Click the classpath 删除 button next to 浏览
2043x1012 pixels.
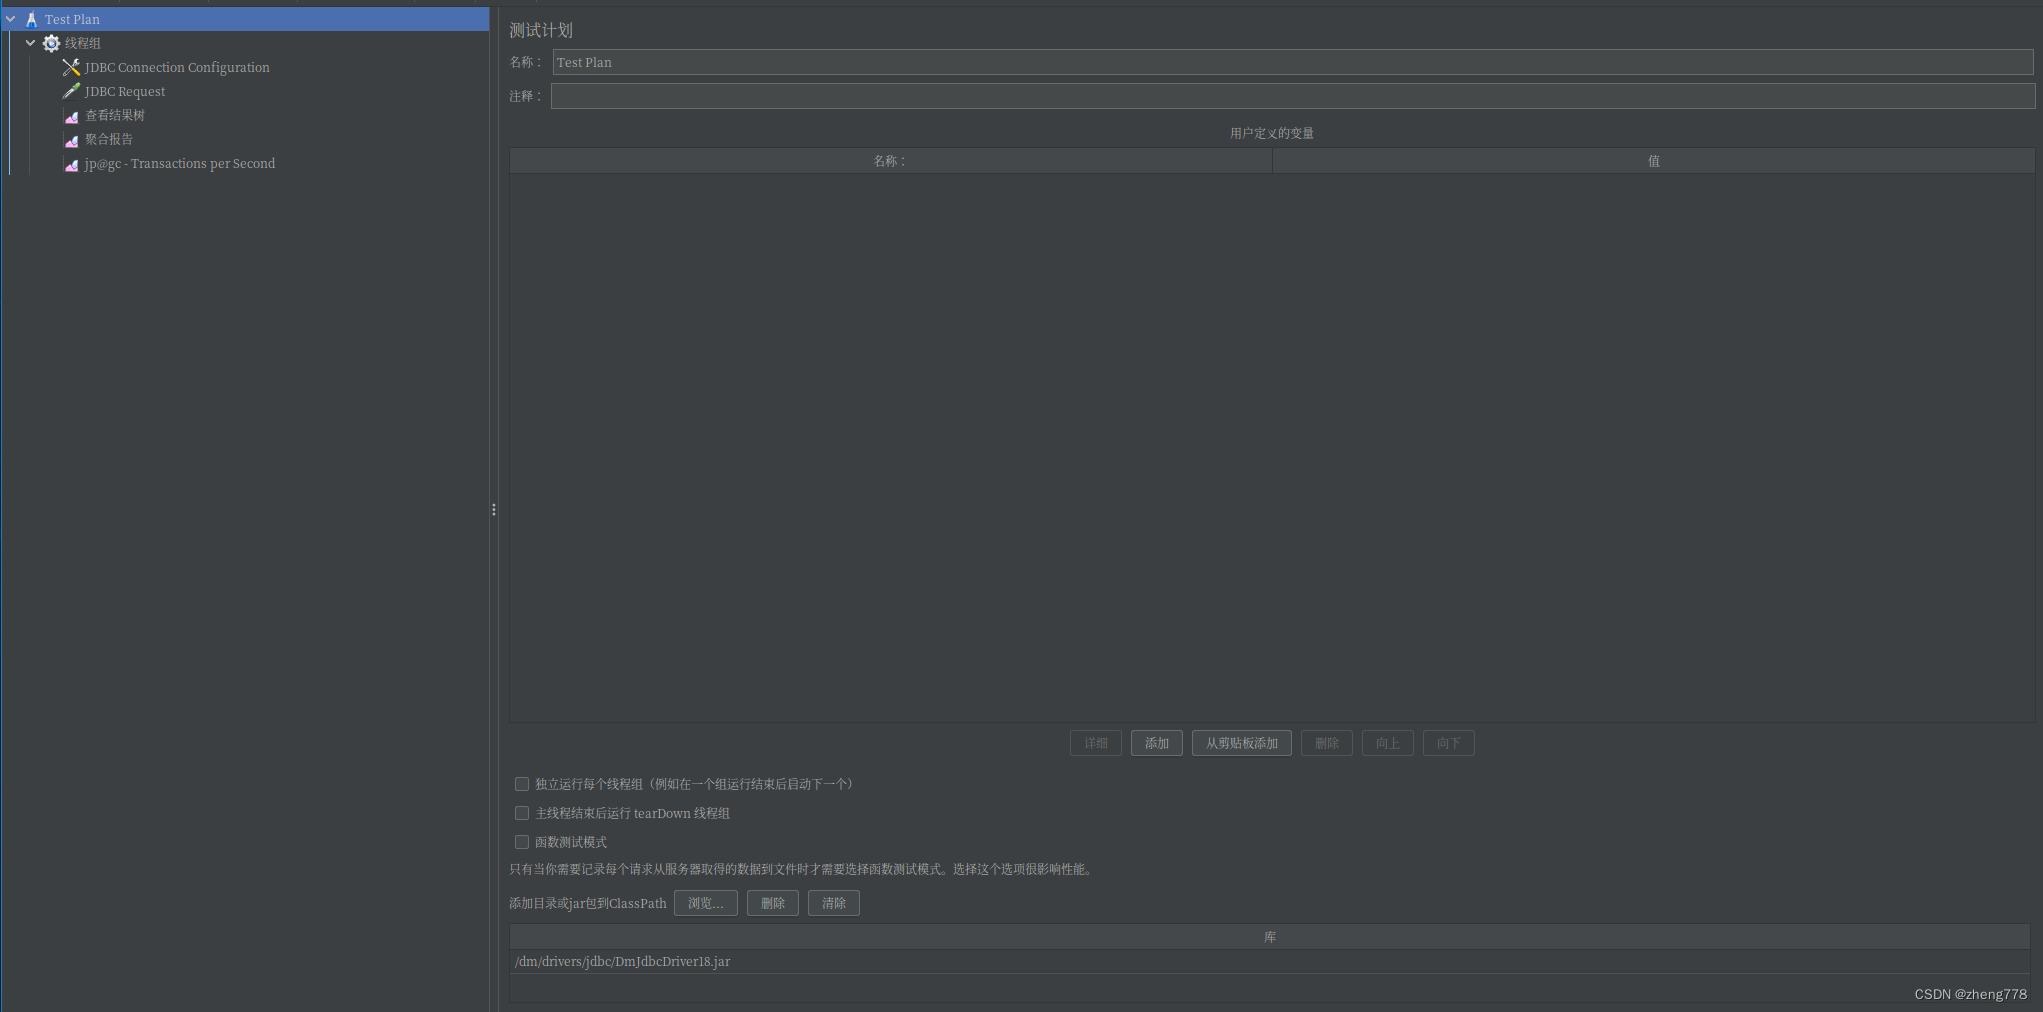tap(773, 903)
